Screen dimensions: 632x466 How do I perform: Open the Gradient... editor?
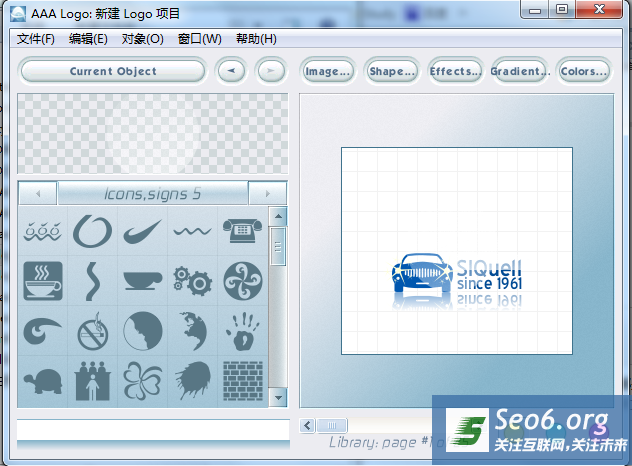tap(520, 71)
